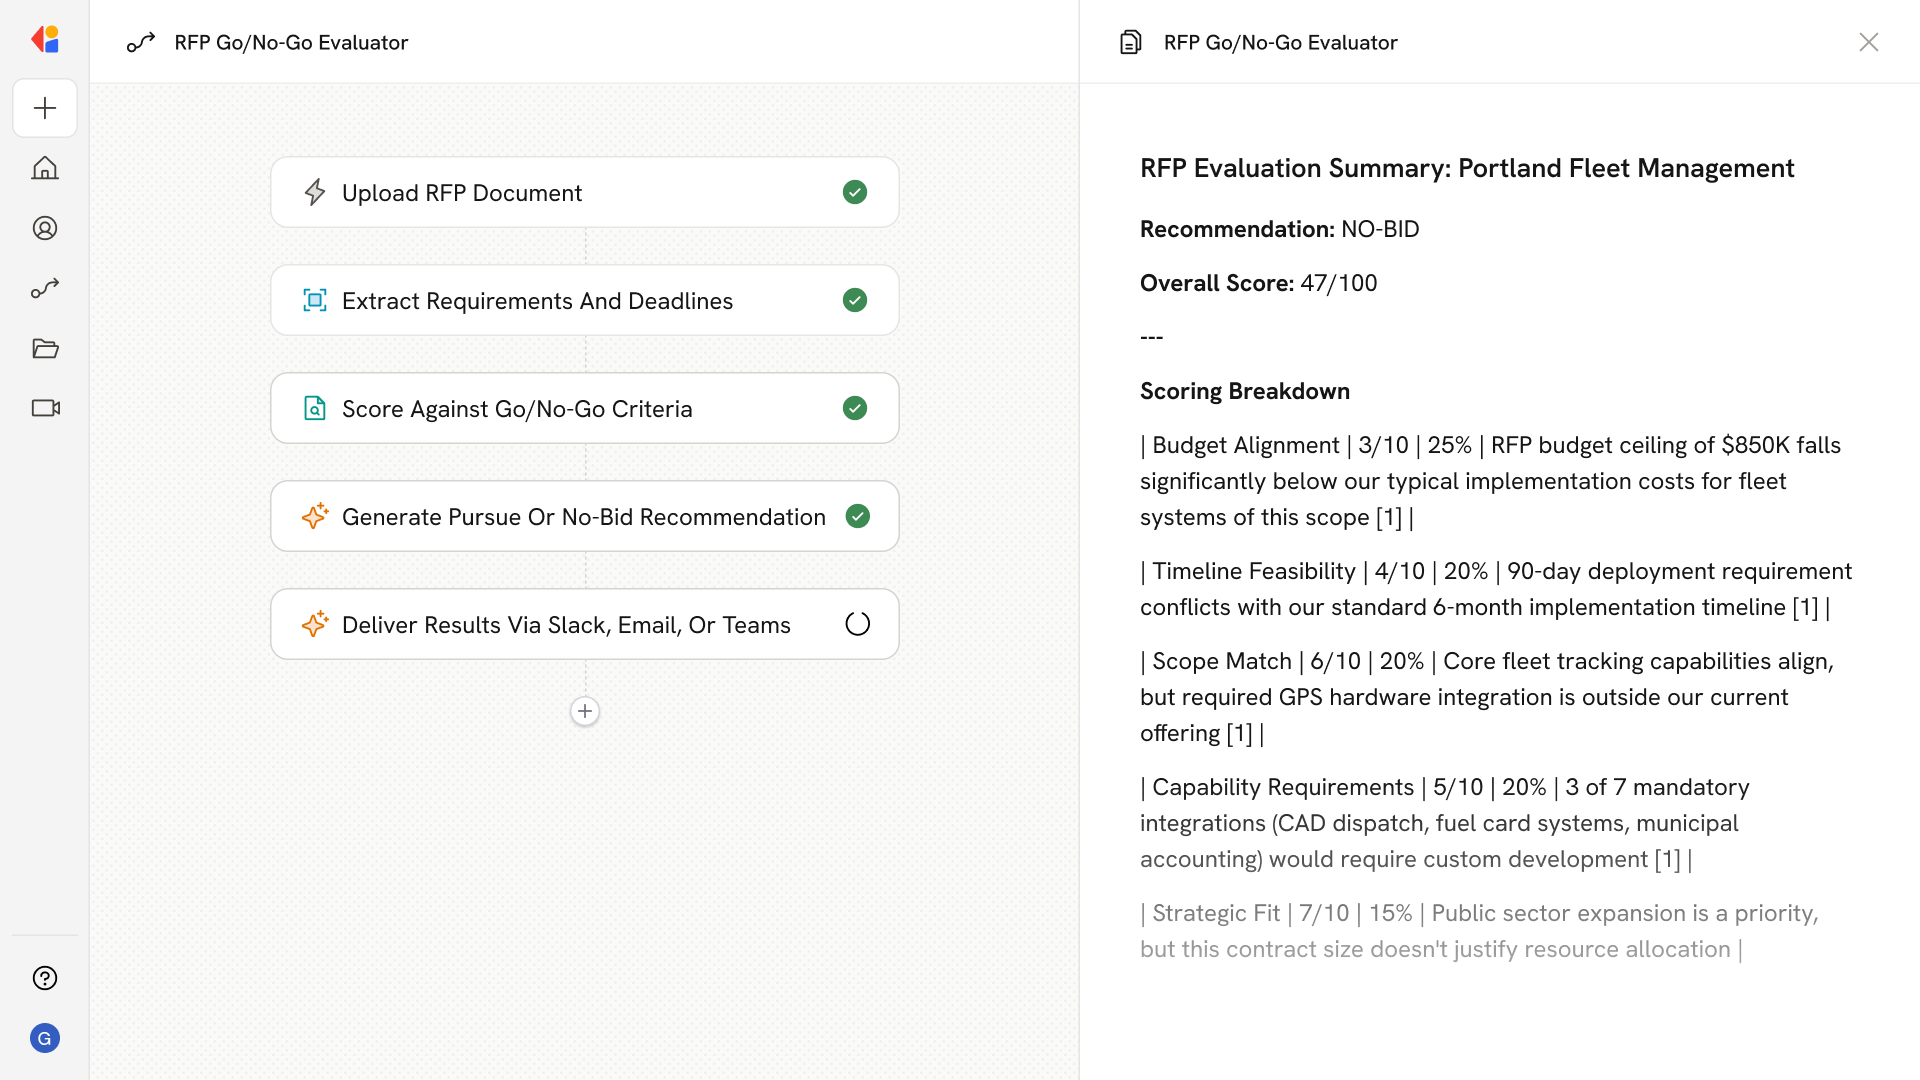1920x1080 pixels.
Task: Click the workflow title RFP Go/No-Go Evaluator
Action: click(x=291, y=42)
